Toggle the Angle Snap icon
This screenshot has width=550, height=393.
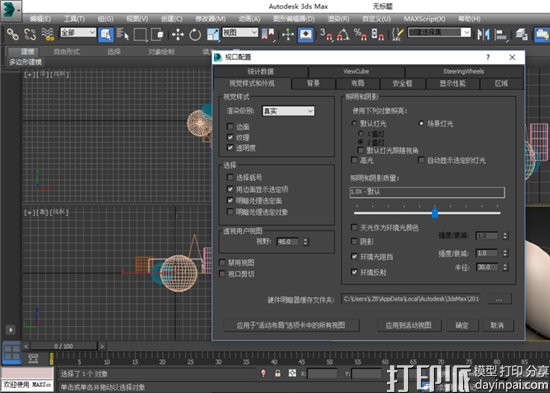point(343,34)
